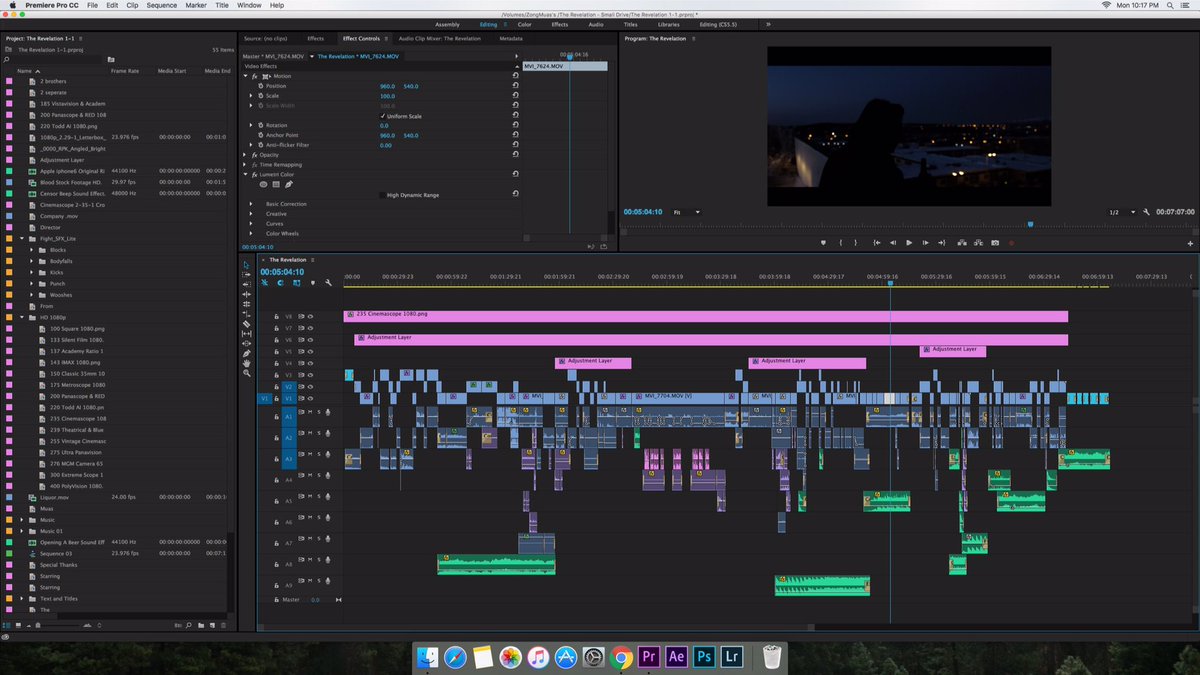This screenshot has height=675, width=1200.
Task: Expand the Music folder in the Project panel
Action: coord(21,520)
